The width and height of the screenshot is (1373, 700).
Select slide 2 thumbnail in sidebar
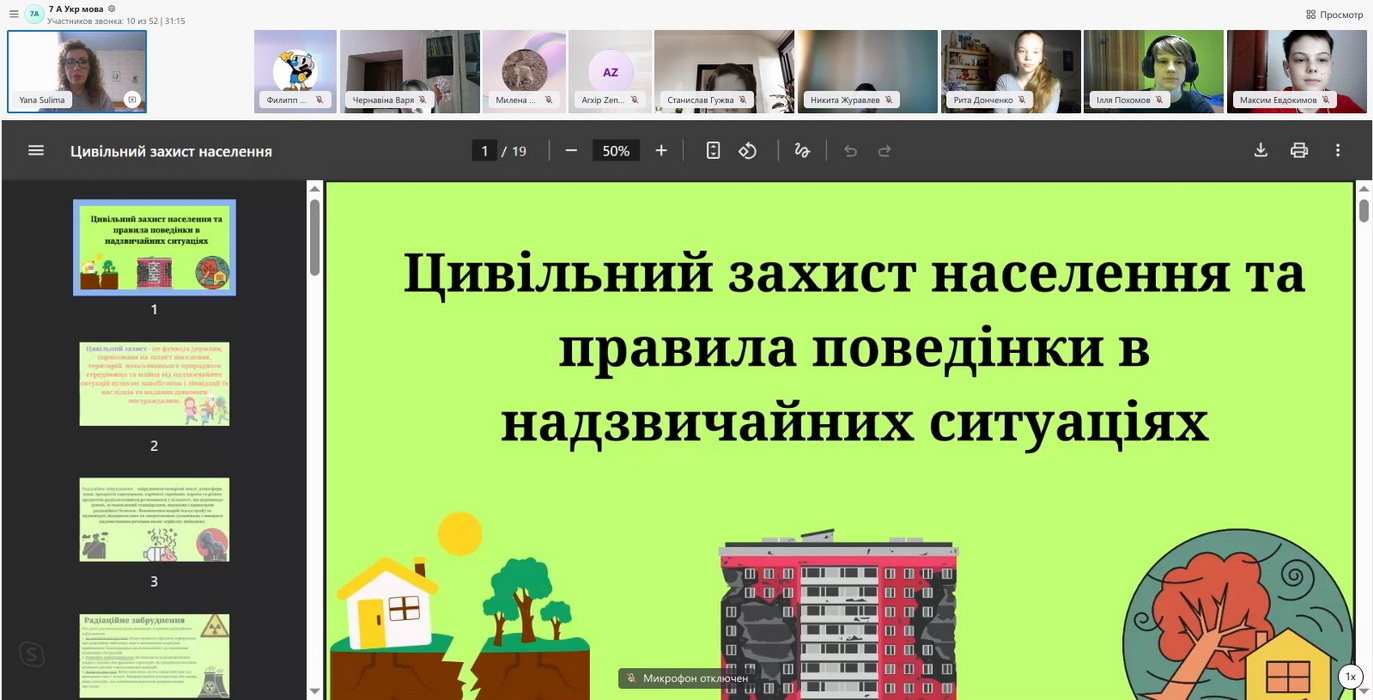click(154, 384)
